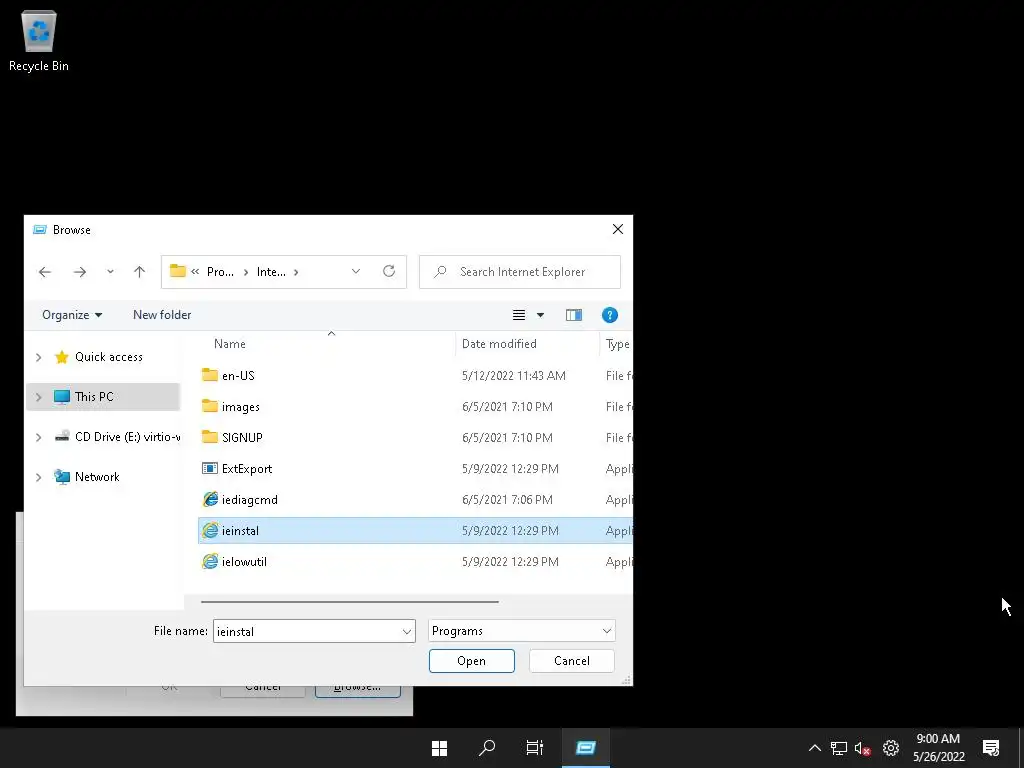Viewport: 1024px width, 768px height.
Task: Show hidden tray icons chevron
Action: tap(814, 748)
